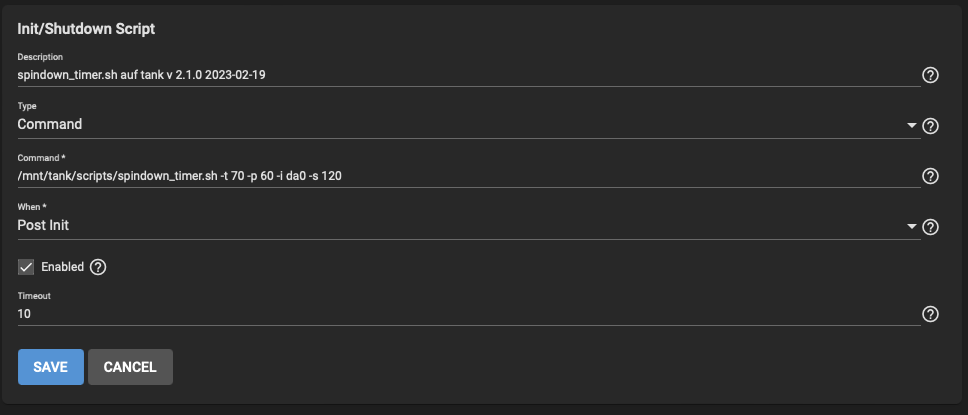968x415 pixels.
Task: Click the "When *" field label
Action: pyautogui.click(x=32, y=207)
